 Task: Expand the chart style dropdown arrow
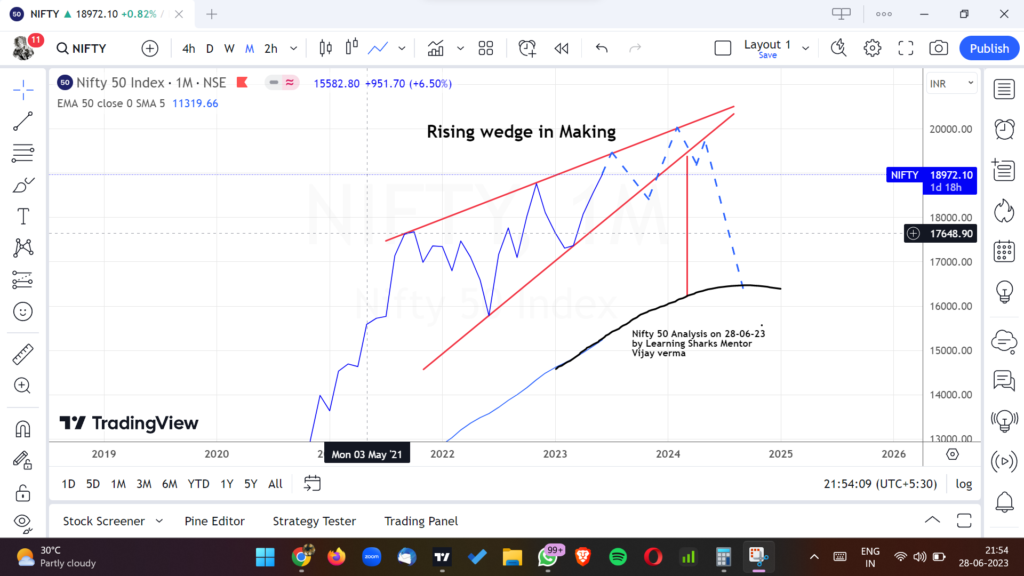pos(402,48)
